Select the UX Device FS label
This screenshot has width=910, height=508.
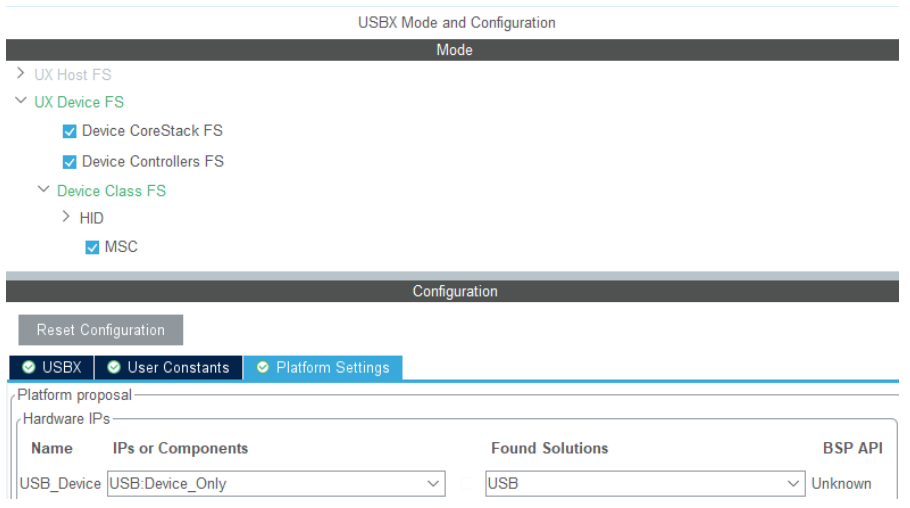pyautogui.click(x=79, y=102)
